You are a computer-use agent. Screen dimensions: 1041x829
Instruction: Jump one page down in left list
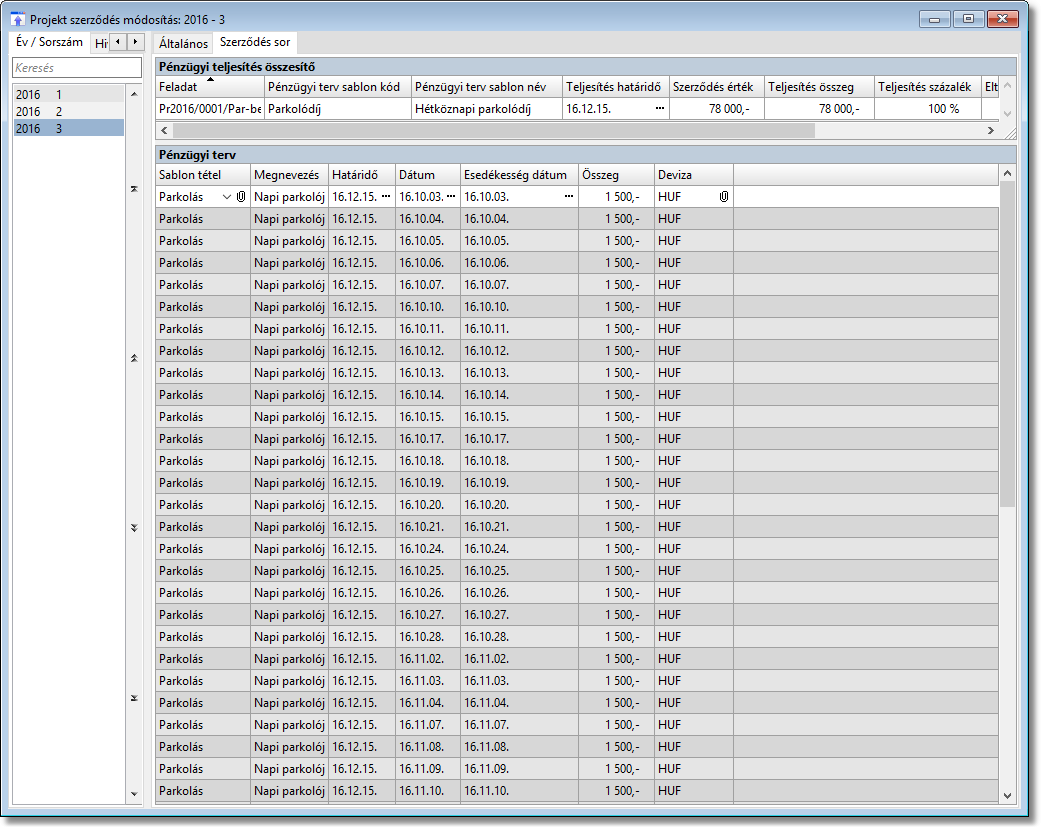point(134,528)
